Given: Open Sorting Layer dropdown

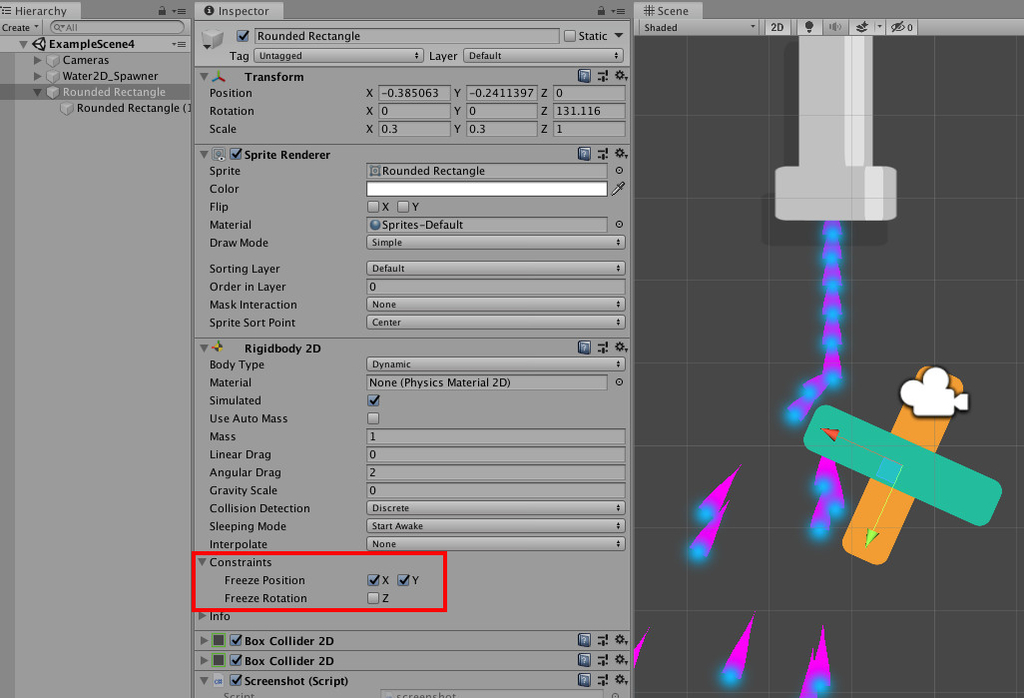Looking at the screenshot, I should pyautogui.click(x=496, y=268).
